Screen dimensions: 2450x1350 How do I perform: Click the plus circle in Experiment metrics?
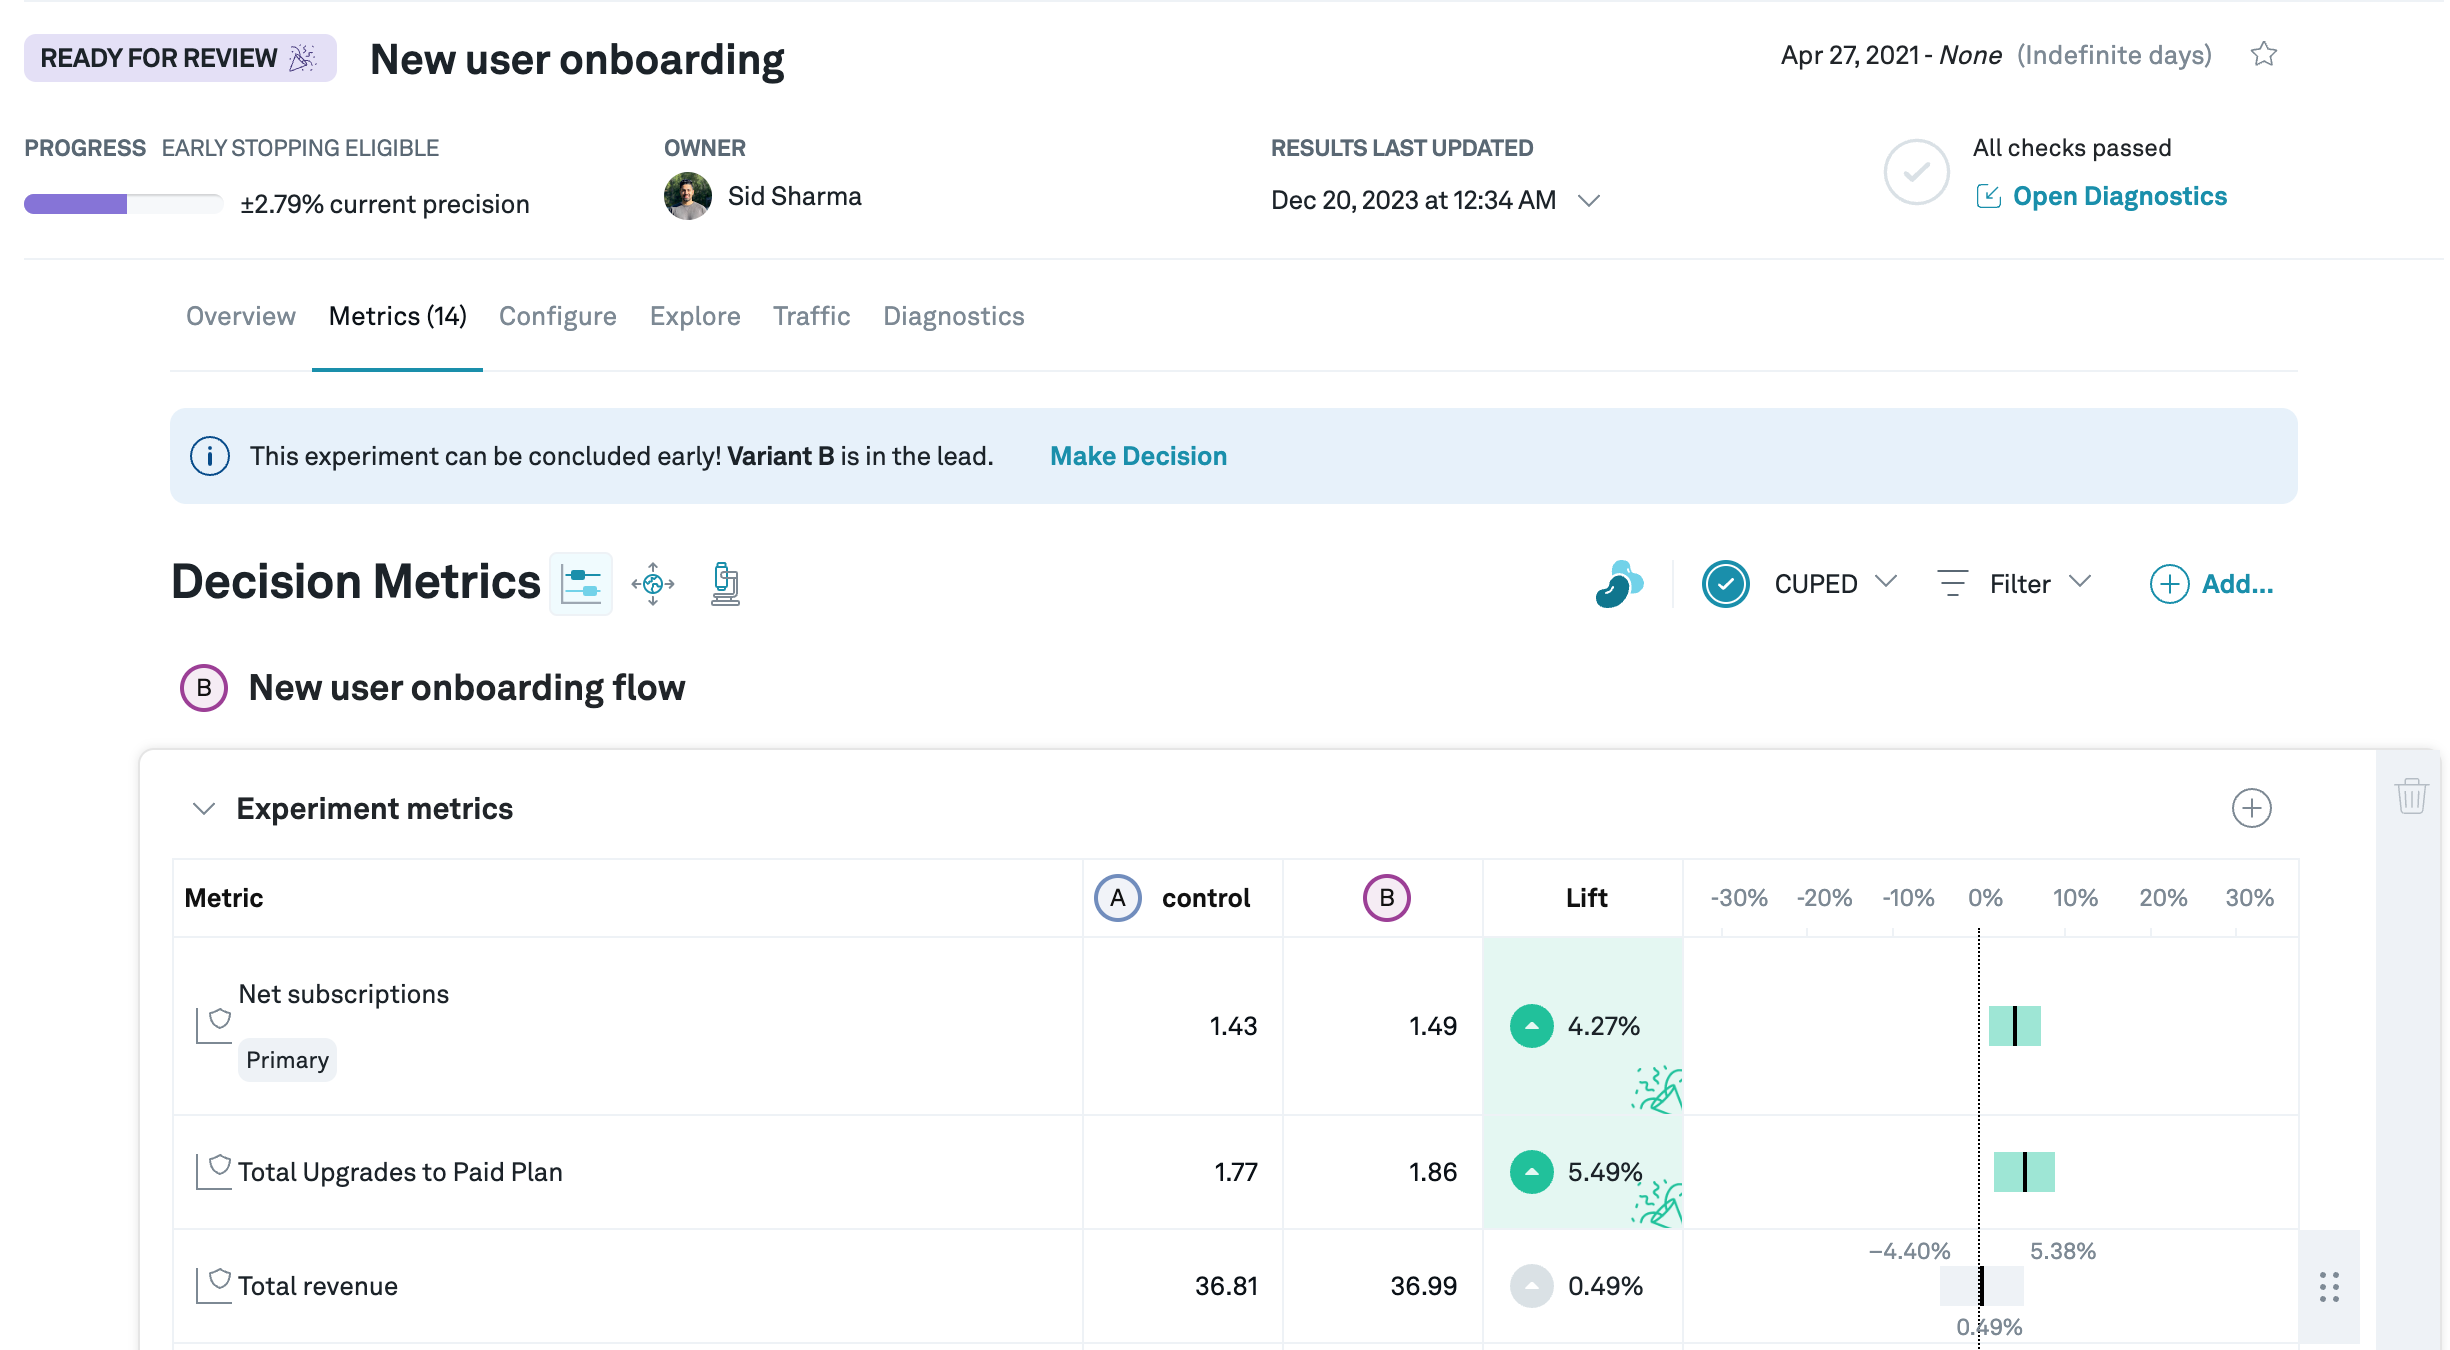pyautogui.click(x=2251, y=808)
